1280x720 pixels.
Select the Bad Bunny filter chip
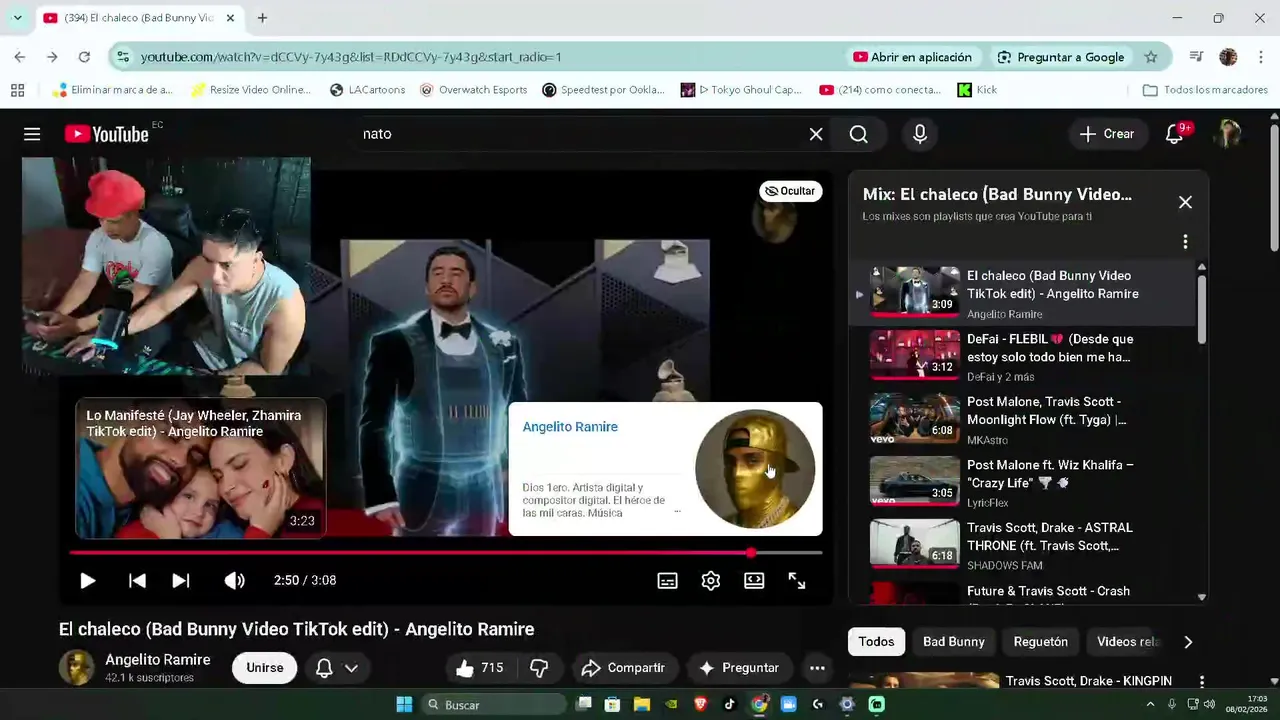[954, 642]
